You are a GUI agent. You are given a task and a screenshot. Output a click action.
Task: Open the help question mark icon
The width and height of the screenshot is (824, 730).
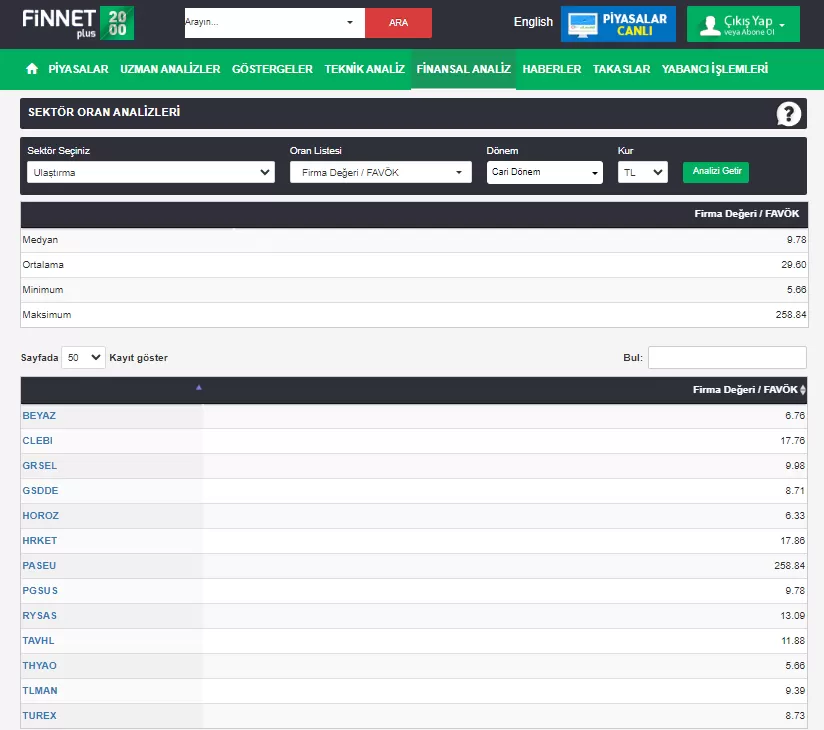789,114
